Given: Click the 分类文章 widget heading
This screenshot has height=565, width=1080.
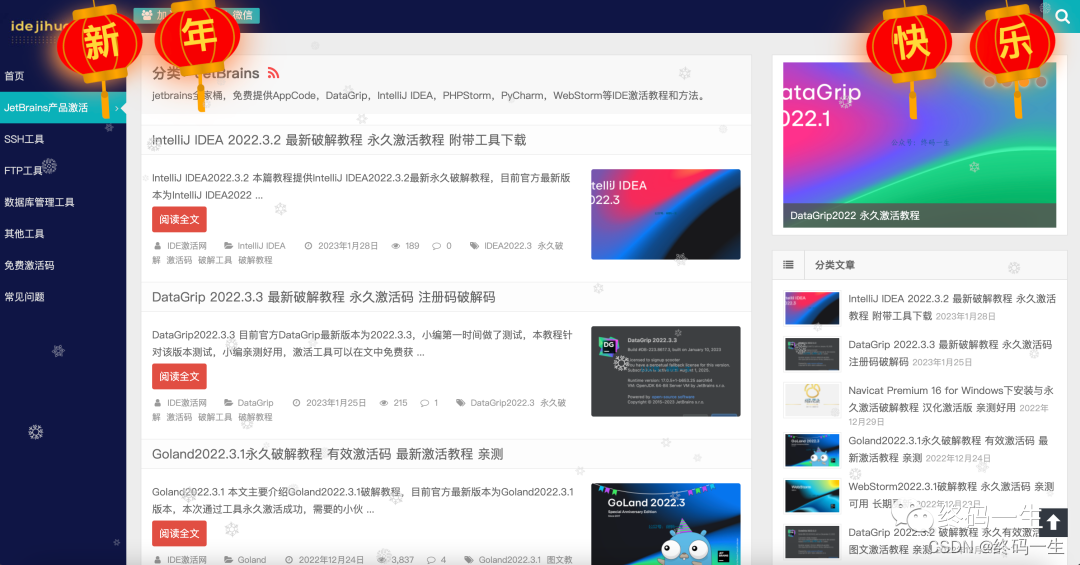Looking at the screenshot, I should [x=835, y=265].
